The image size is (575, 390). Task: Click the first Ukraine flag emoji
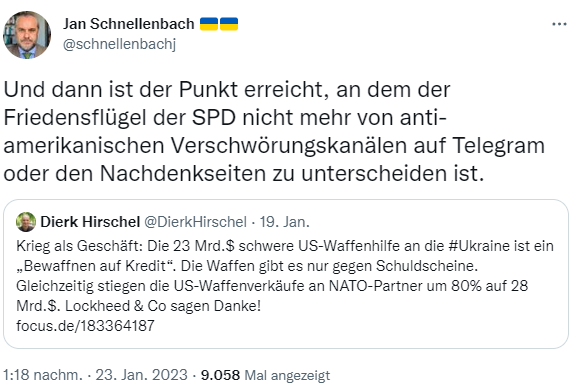209,24
